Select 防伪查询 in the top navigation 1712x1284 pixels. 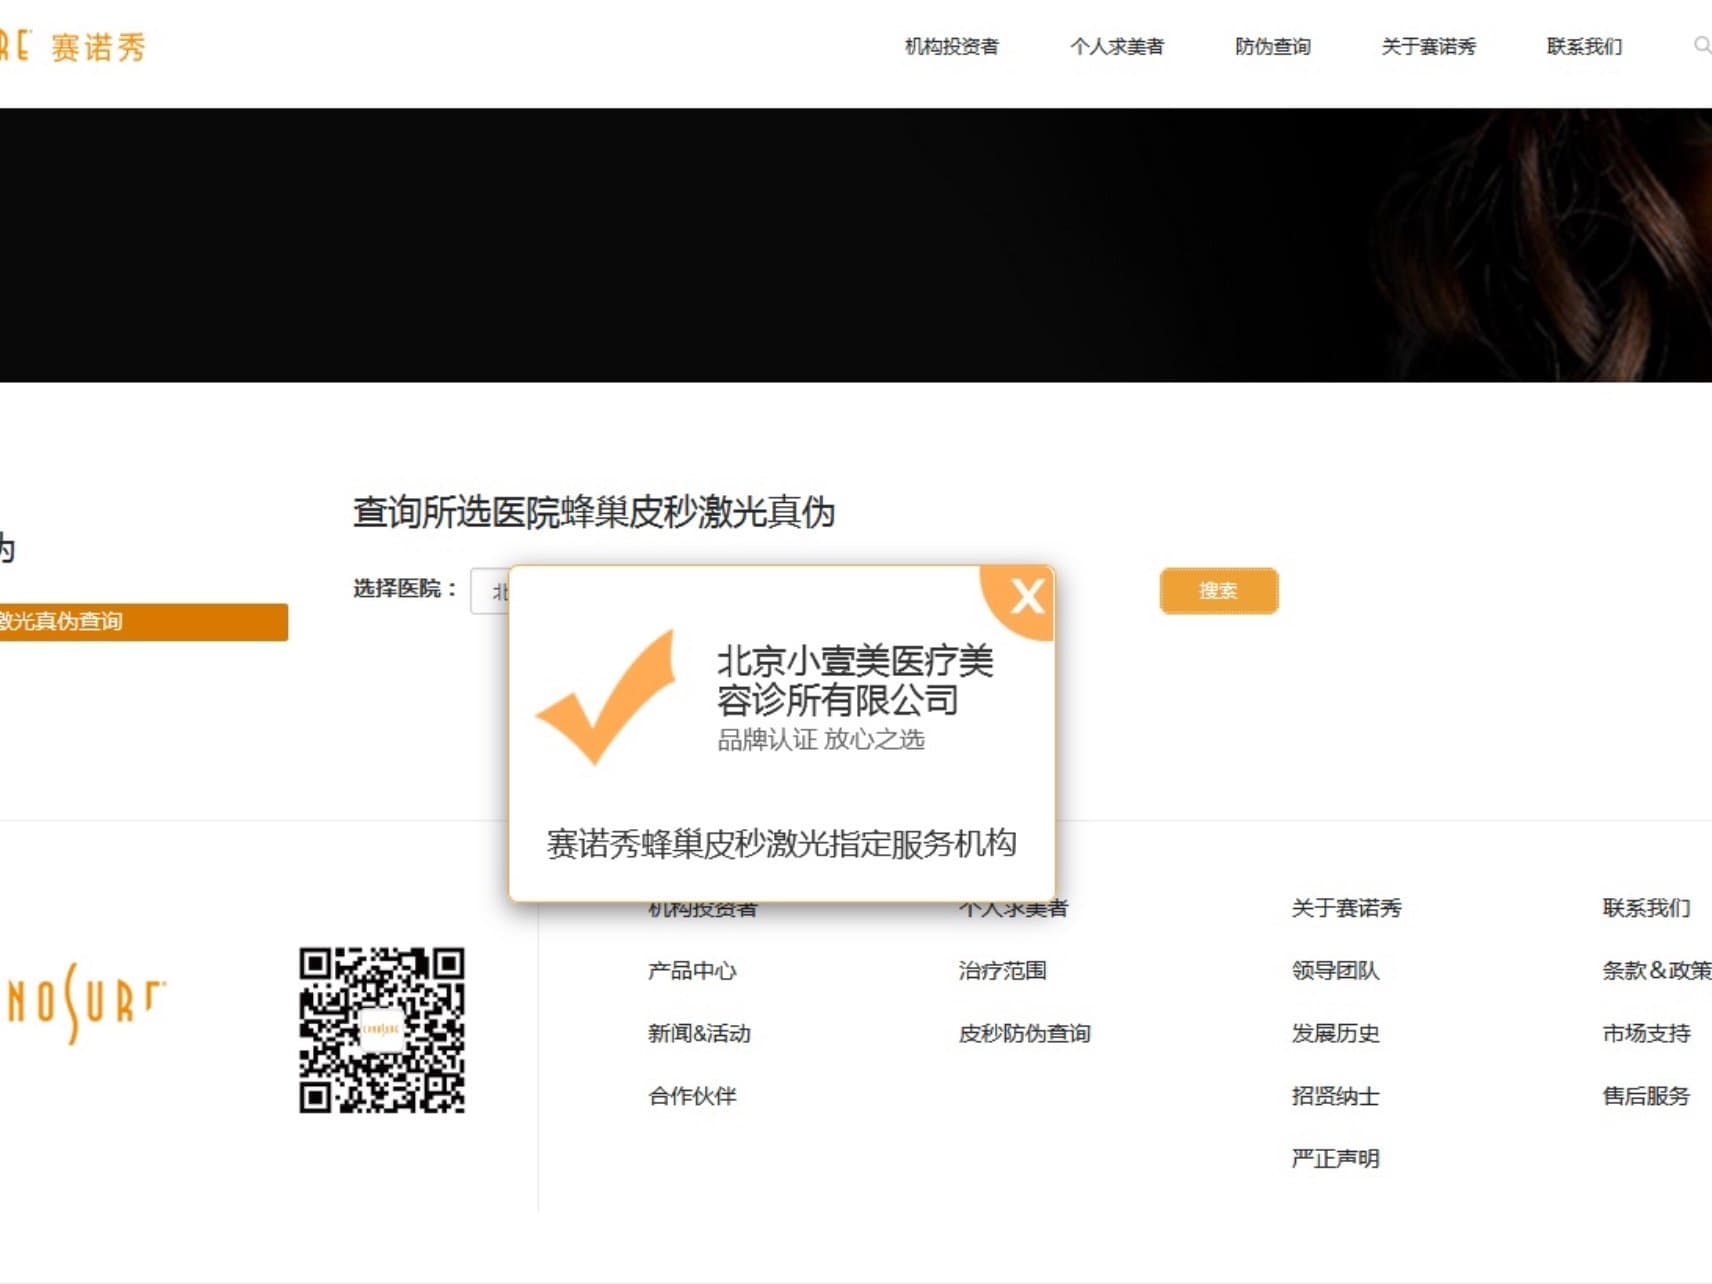pyautogui.click(x=1272, y=47)
